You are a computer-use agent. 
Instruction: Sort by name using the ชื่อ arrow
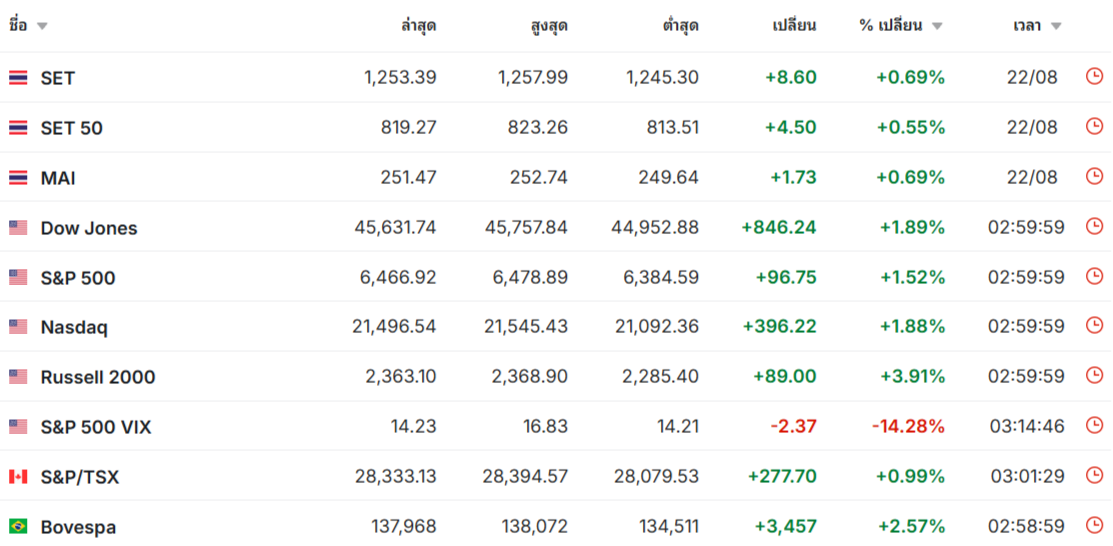42,27
